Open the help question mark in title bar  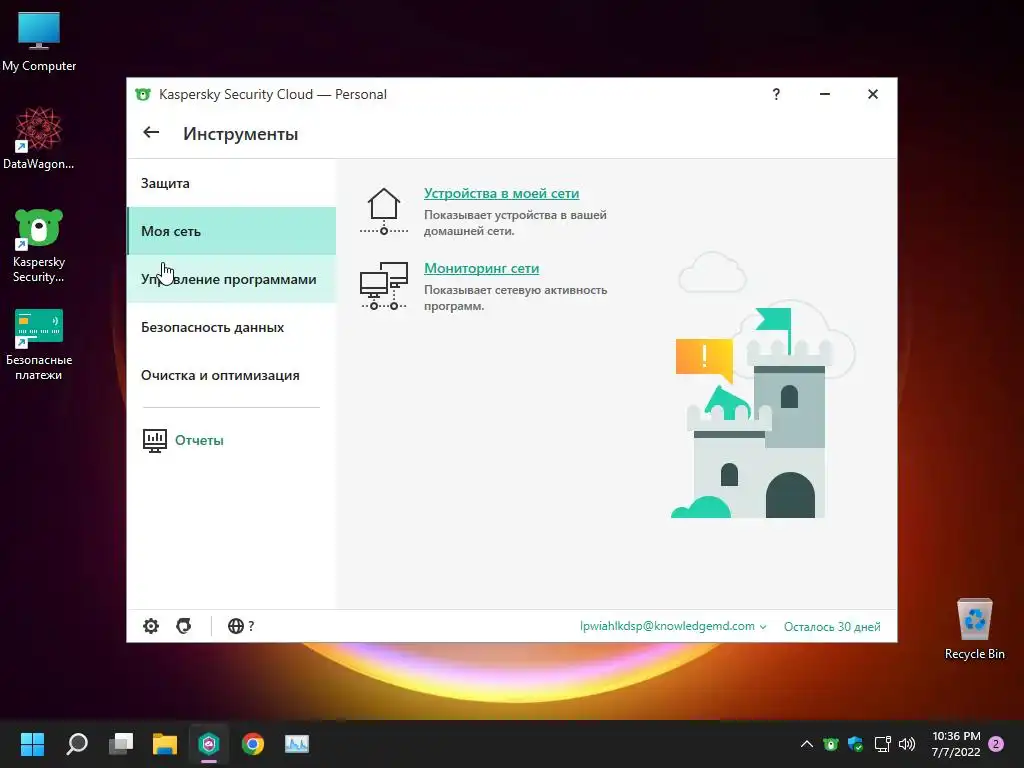[776, 94]
